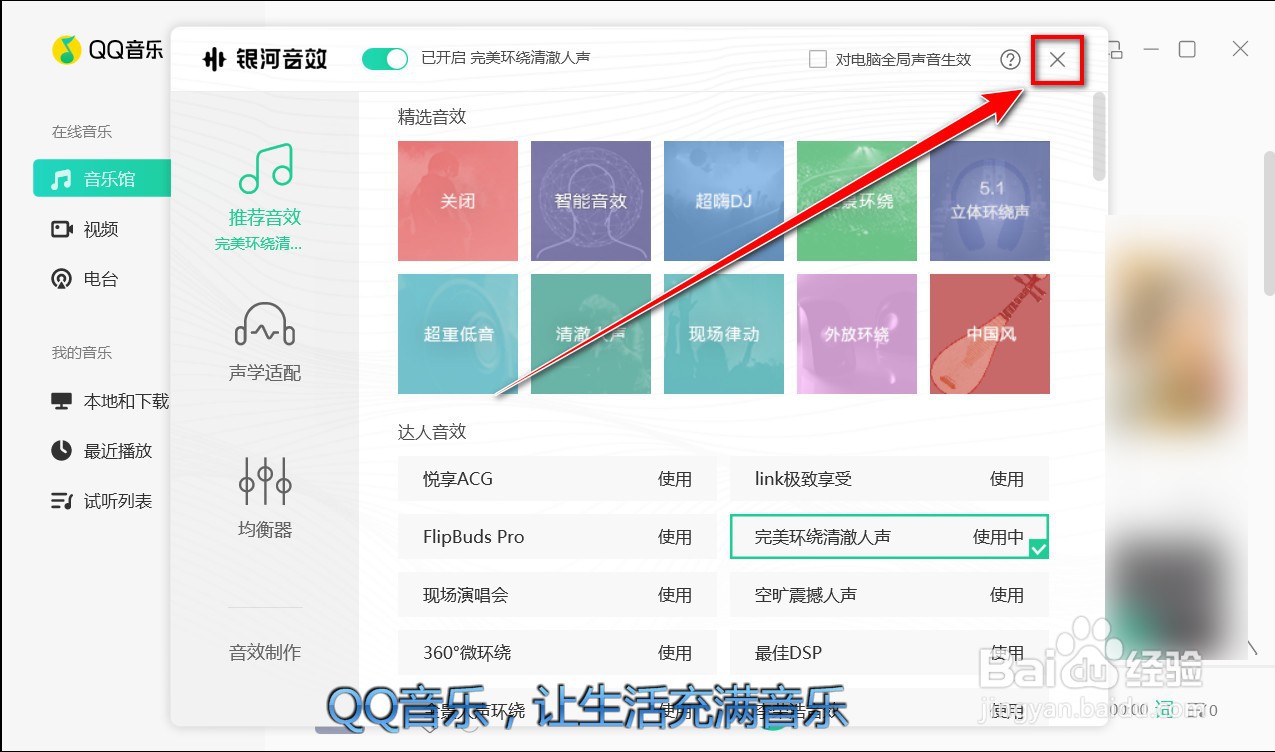This screenshot has width=1275, height=752.
Task: Select the 推荐音效 panel icon
Action: pyautogui.click(x=263, y=175)
